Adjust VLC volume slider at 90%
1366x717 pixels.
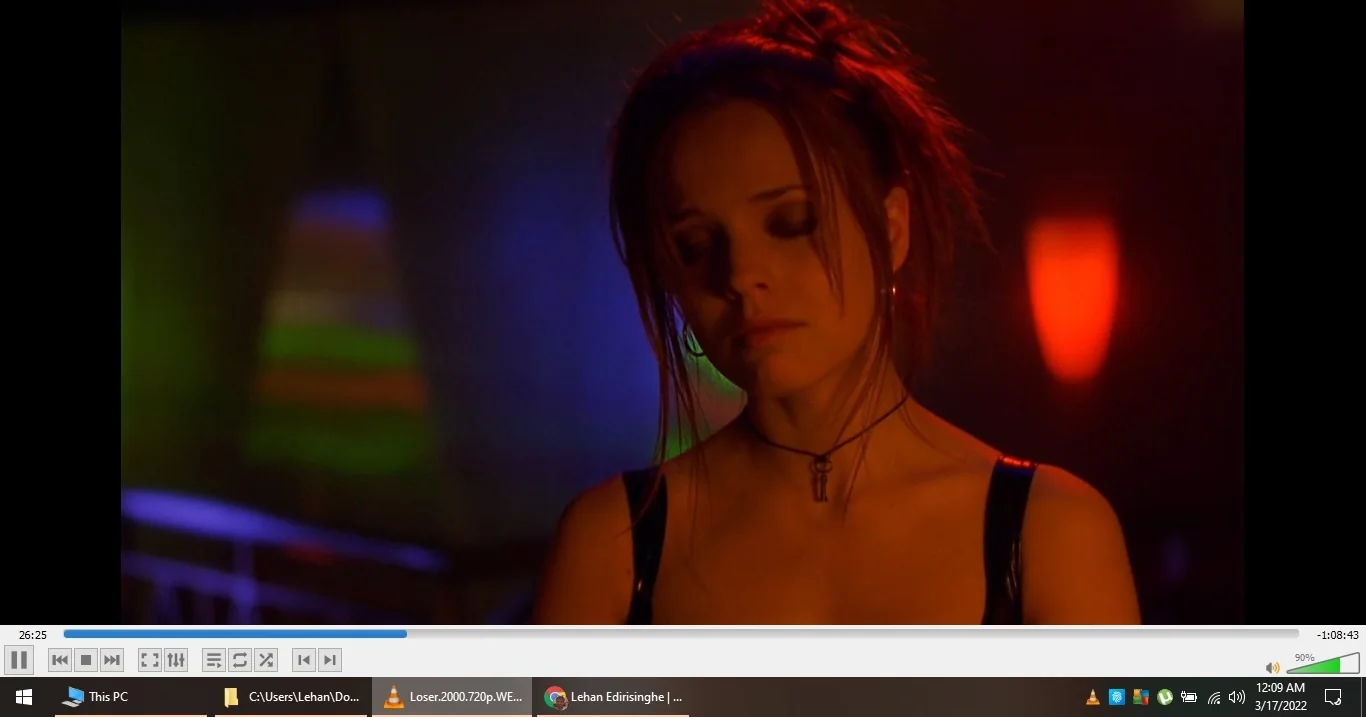tap(1323, 663)
